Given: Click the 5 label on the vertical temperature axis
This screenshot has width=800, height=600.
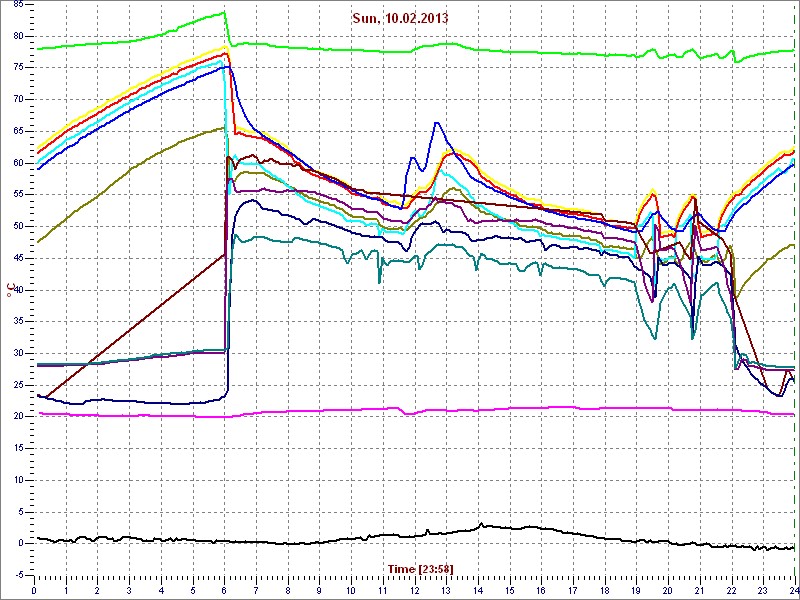Looking at the screenshot, I should [20, 512].
